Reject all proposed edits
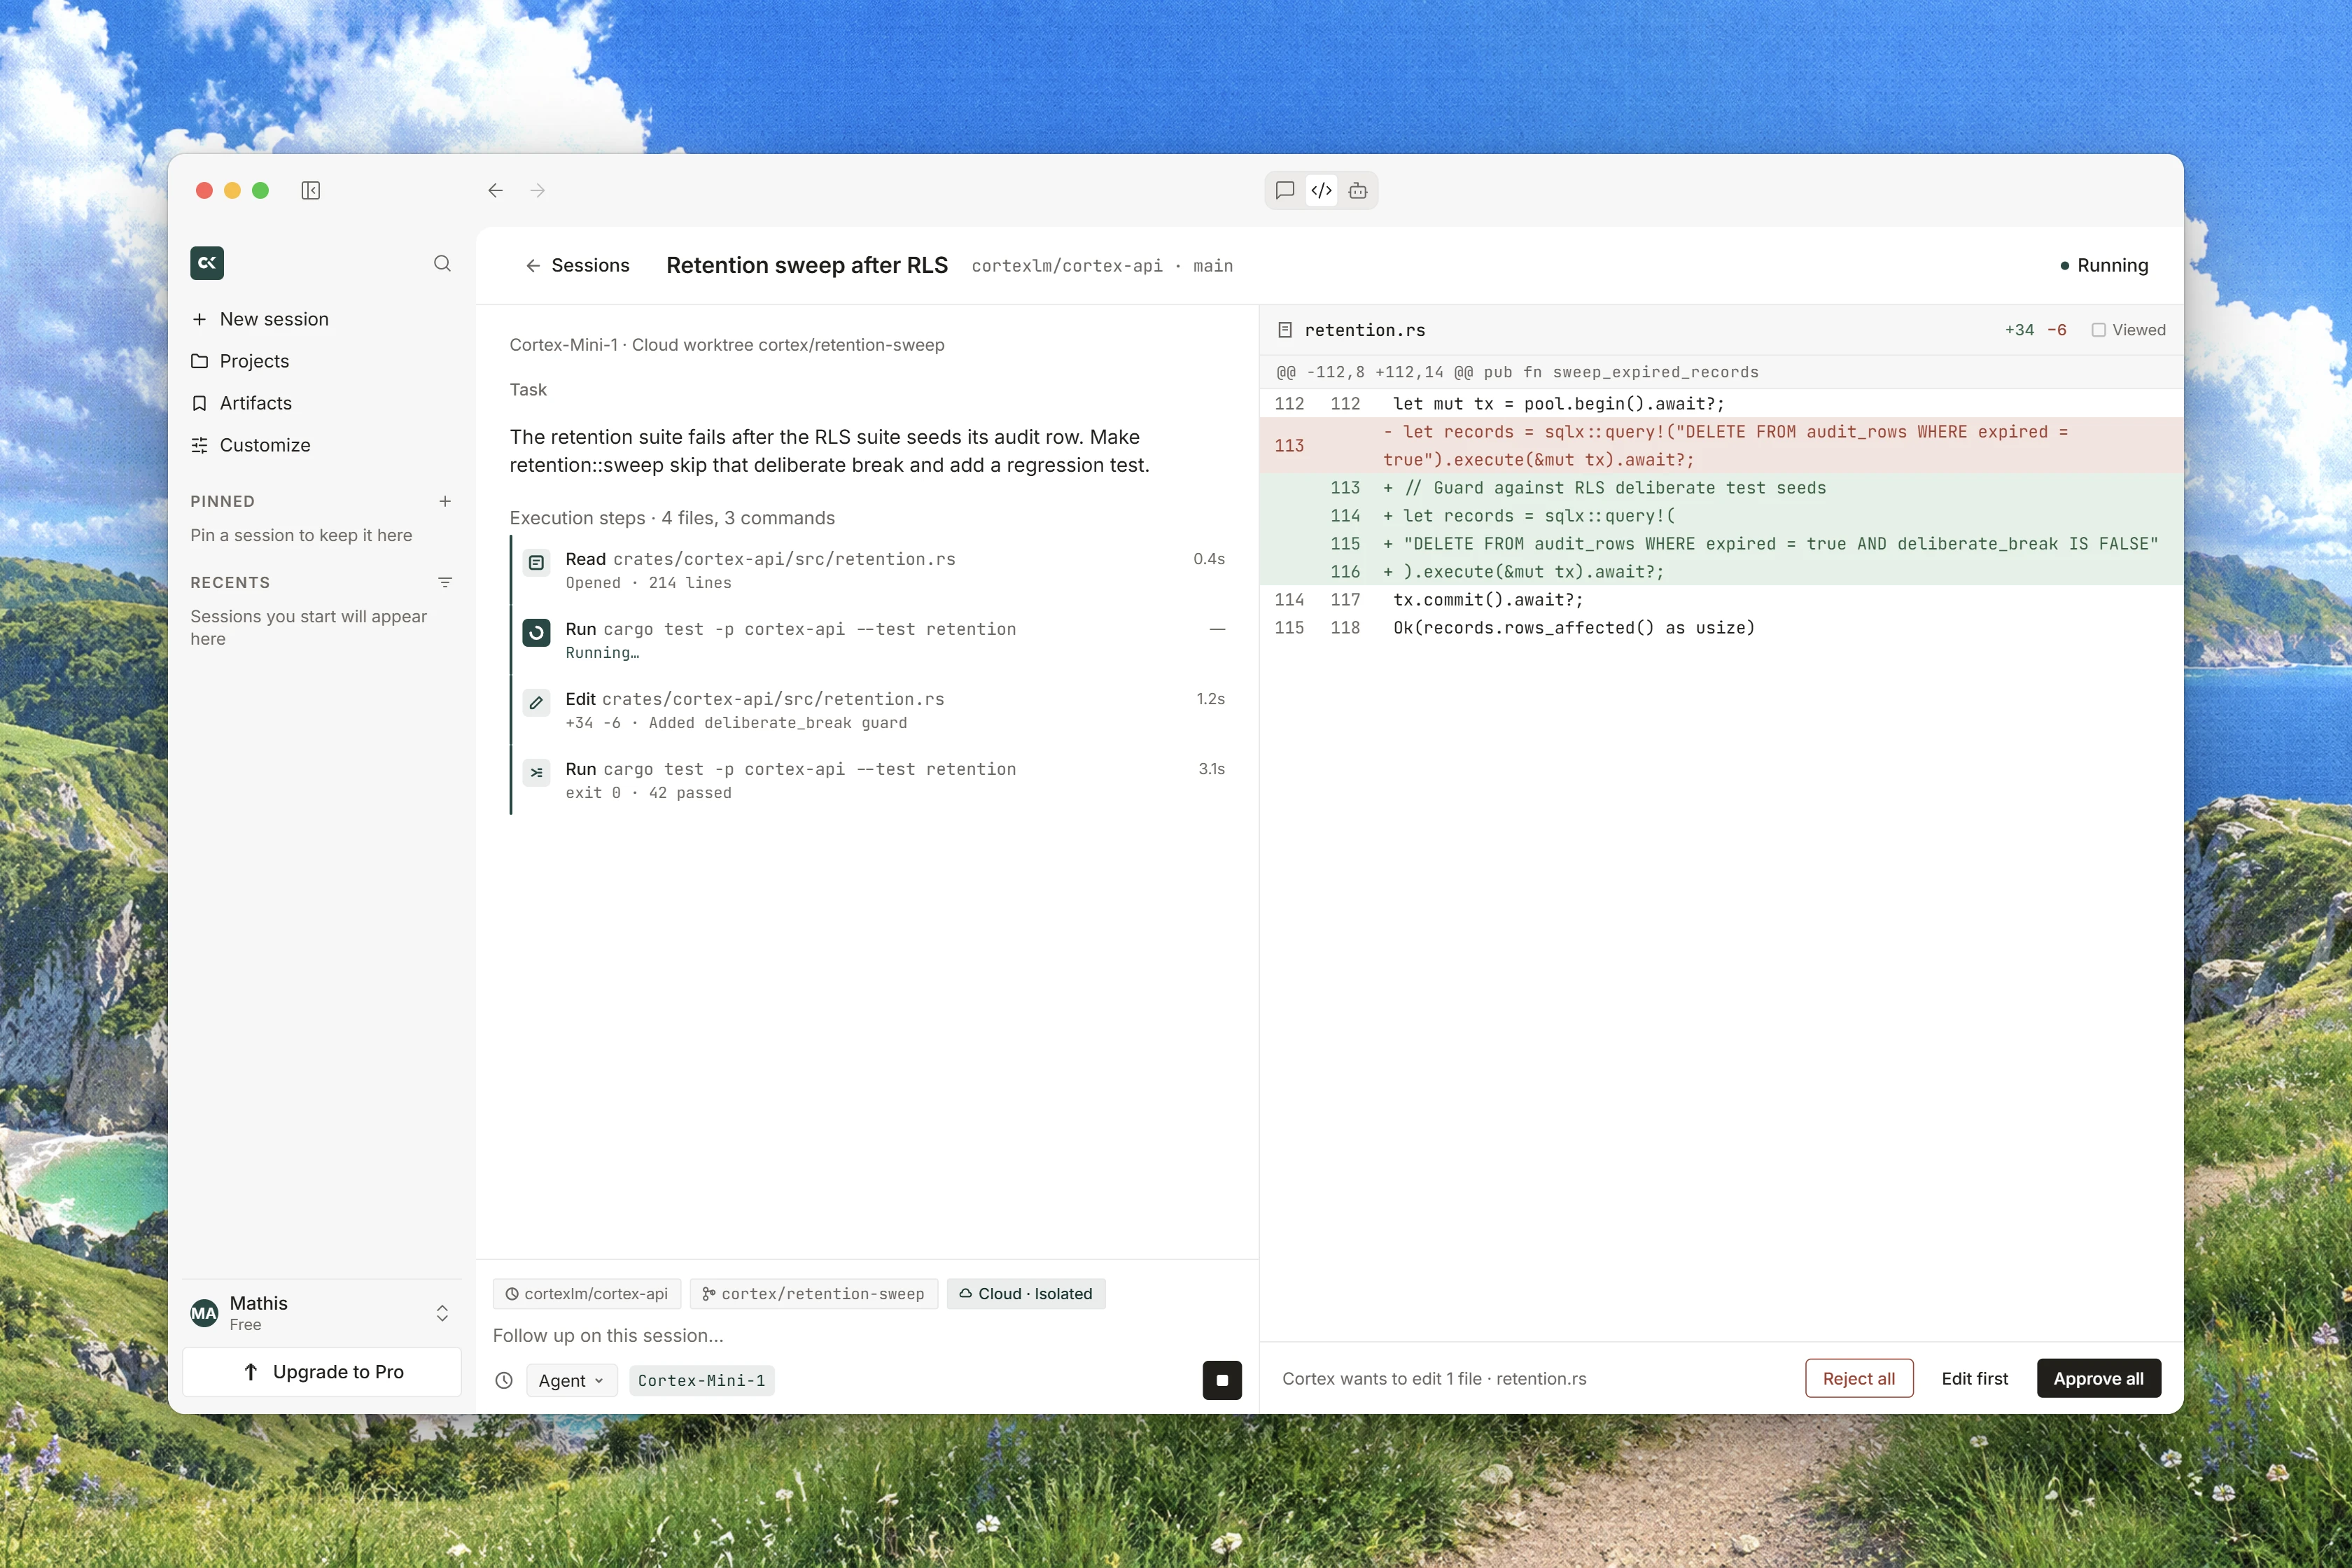Viewport: 2352px width, 1568px height. (1859, 1378)
